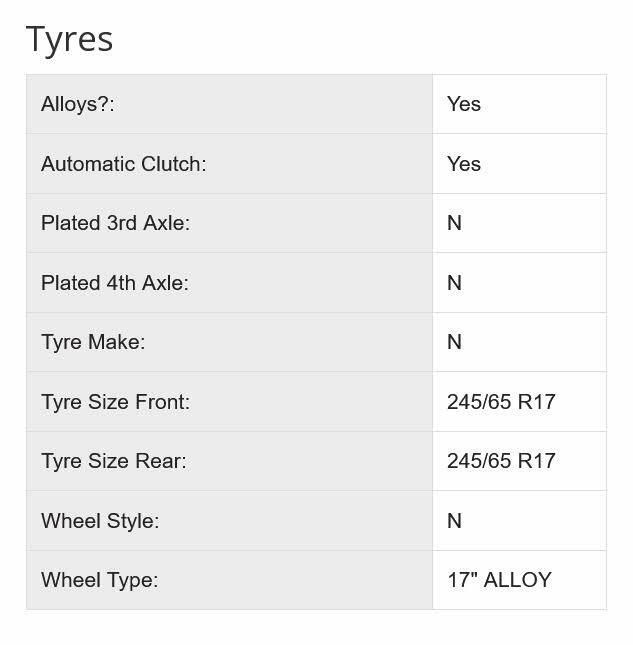
Task: Click the 245/65 R17 front tyre size value
Action: (501, 402)
